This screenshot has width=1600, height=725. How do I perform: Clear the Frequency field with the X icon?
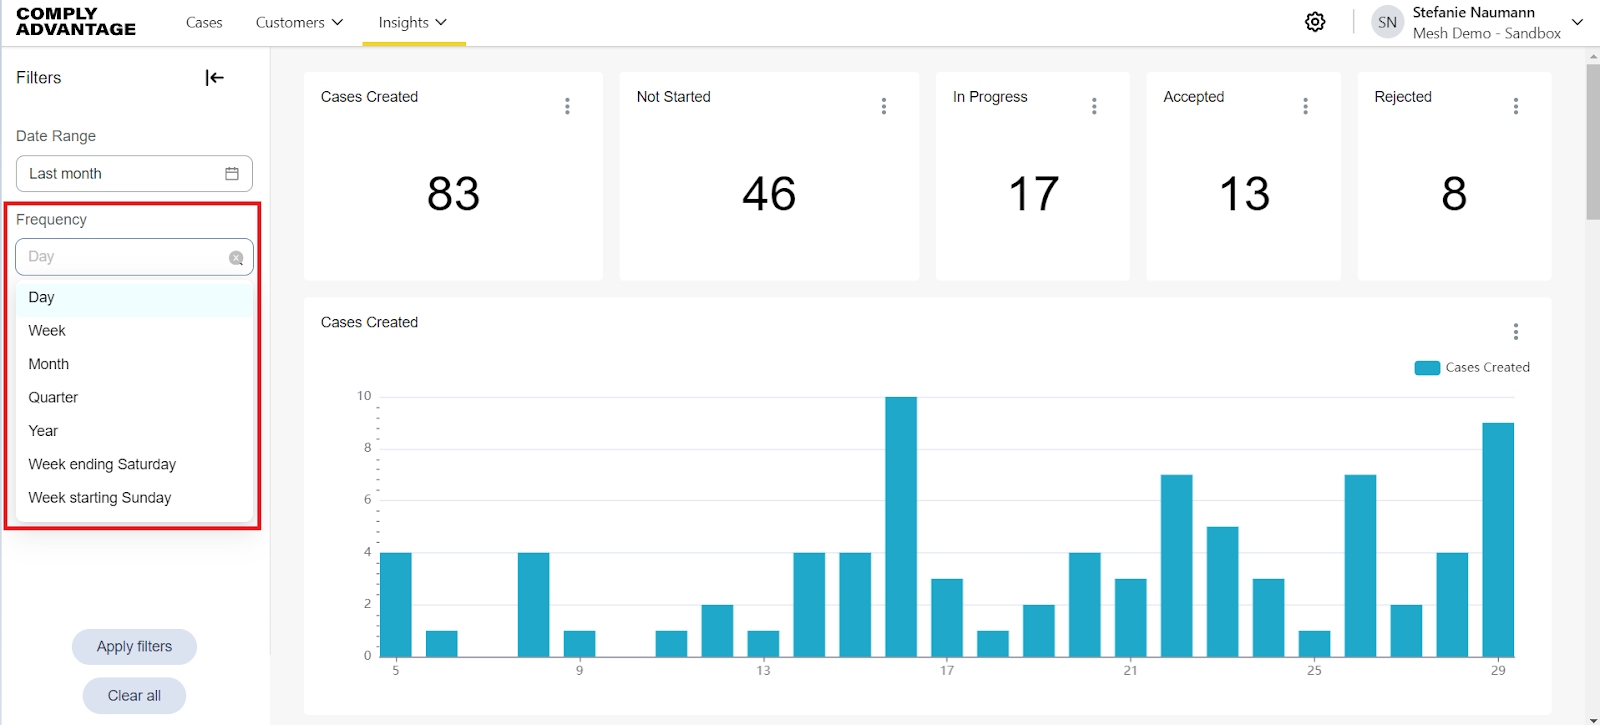[x=236, y=258]
